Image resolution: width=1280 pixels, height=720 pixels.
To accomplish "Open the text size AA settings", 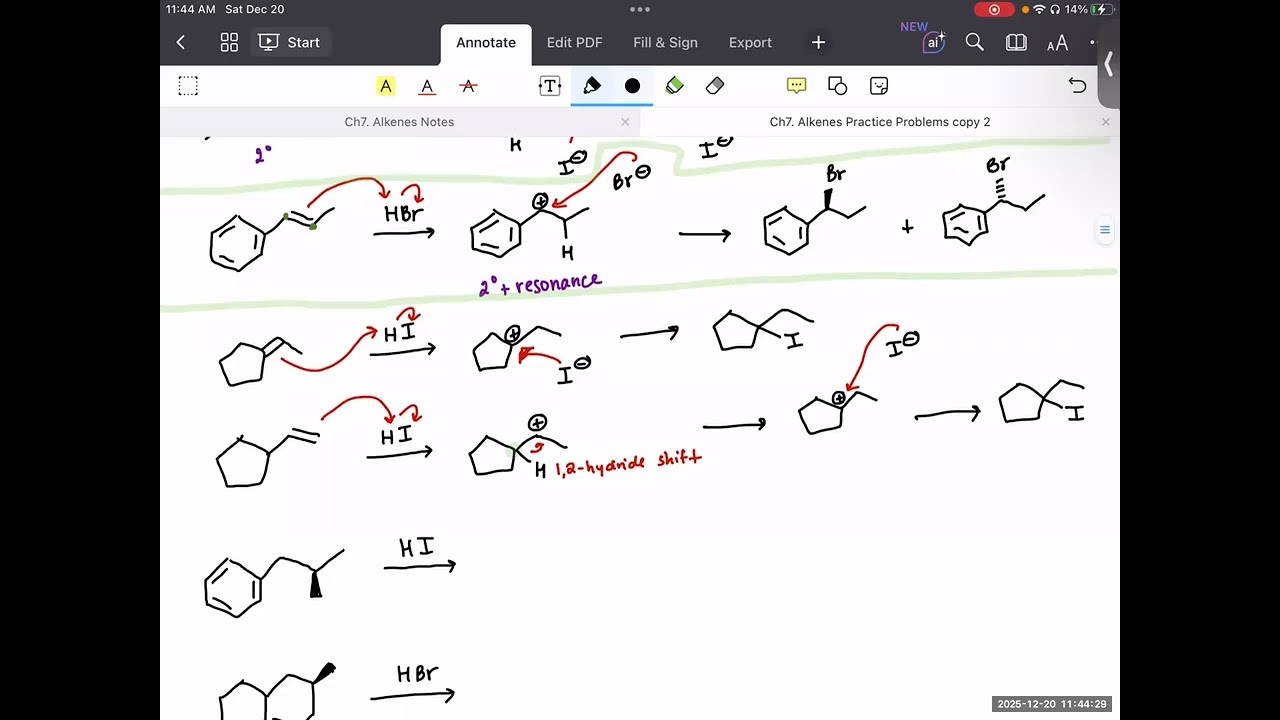I will click(1057, 43).
